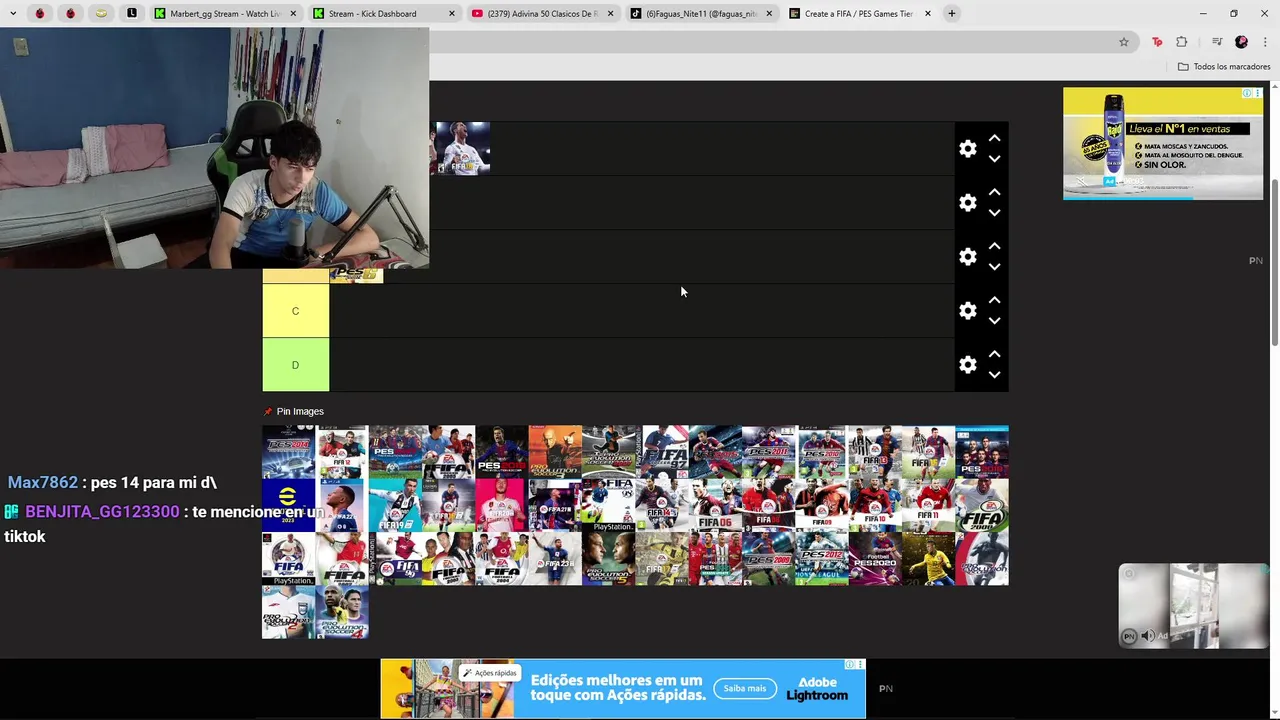The height and width of the screenshot is (720, 1280).
Task: Move the C tier row up
Action: tap(994, 300)
